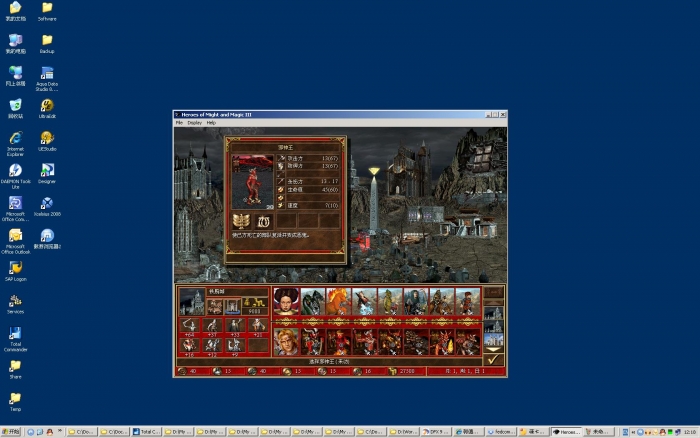The height and width of the screenshot is (438, 700).
Task: Select the bright blue town thumbnail in town list
Action: pyautogui.click(x=493, y=340)
